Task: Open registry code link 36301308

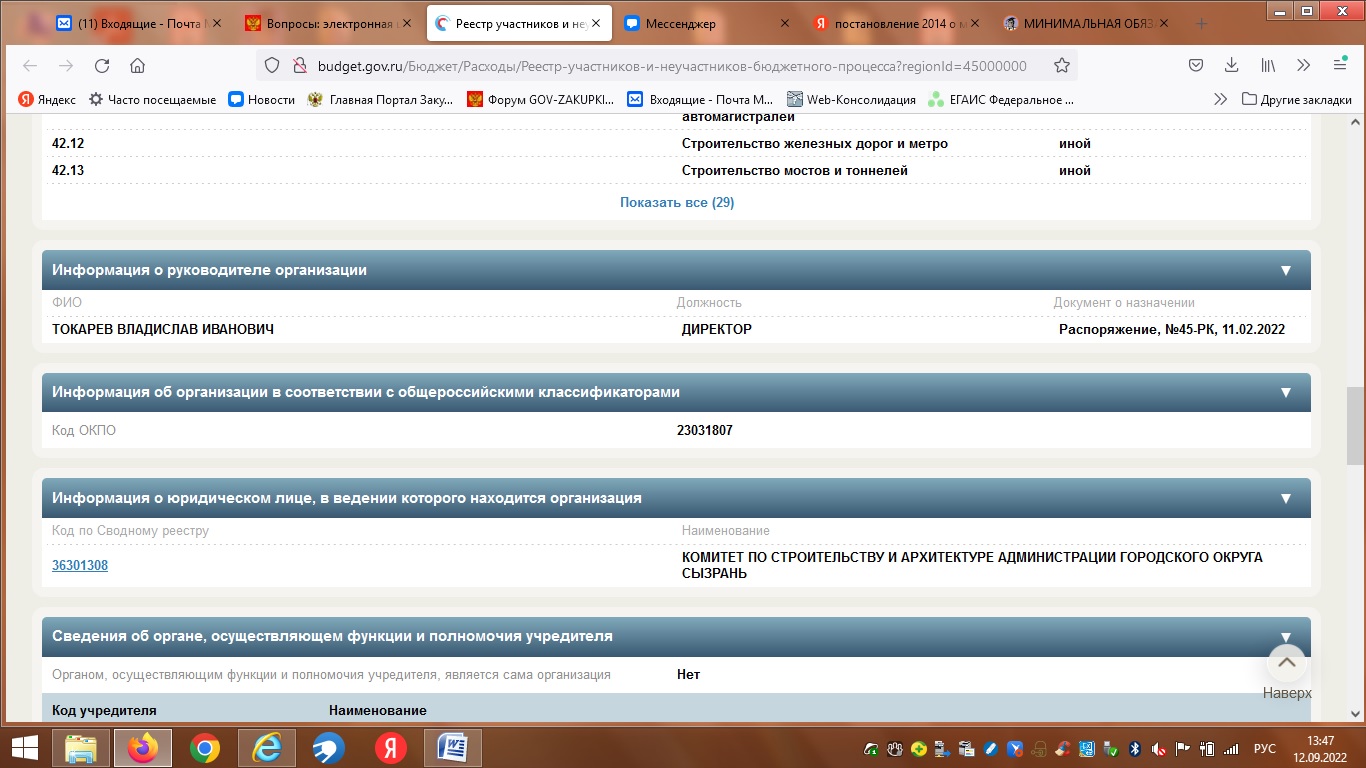Action: coord(80,566)
